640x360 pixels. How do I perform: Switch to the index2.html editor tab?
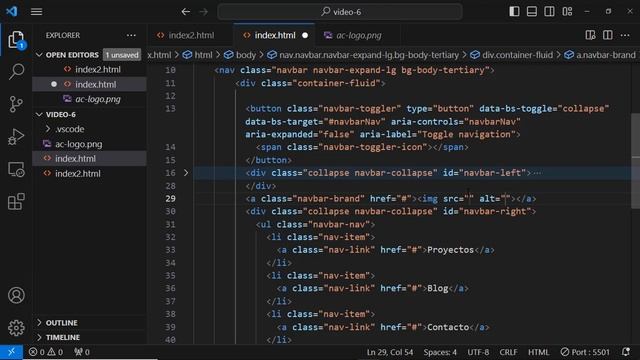point(191,36)
